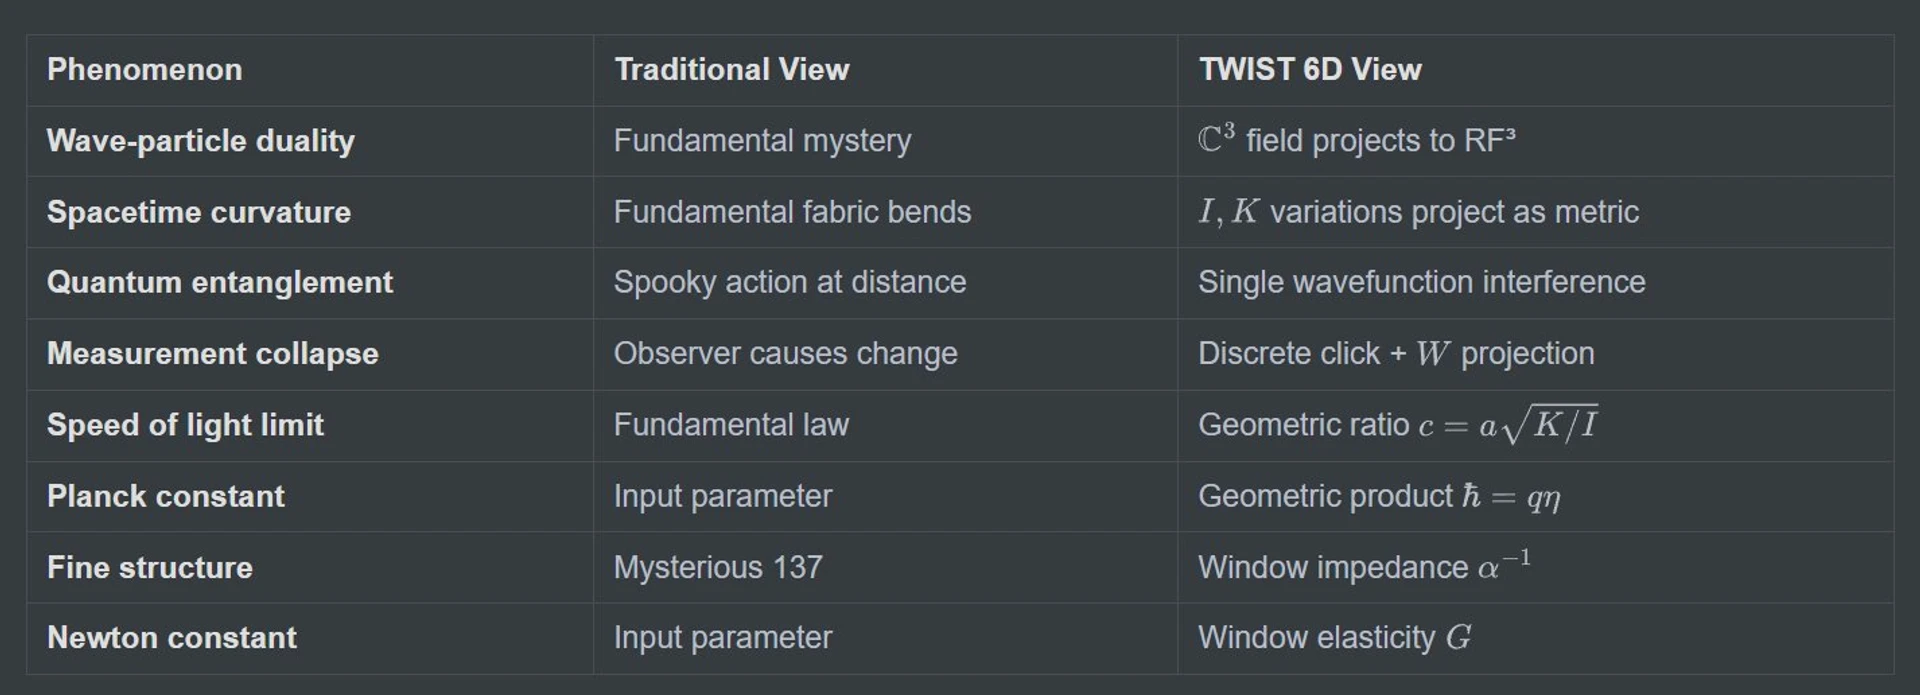Click the Traditional View column header
This screenshot has height=695, width=1920.
(731, 70)
